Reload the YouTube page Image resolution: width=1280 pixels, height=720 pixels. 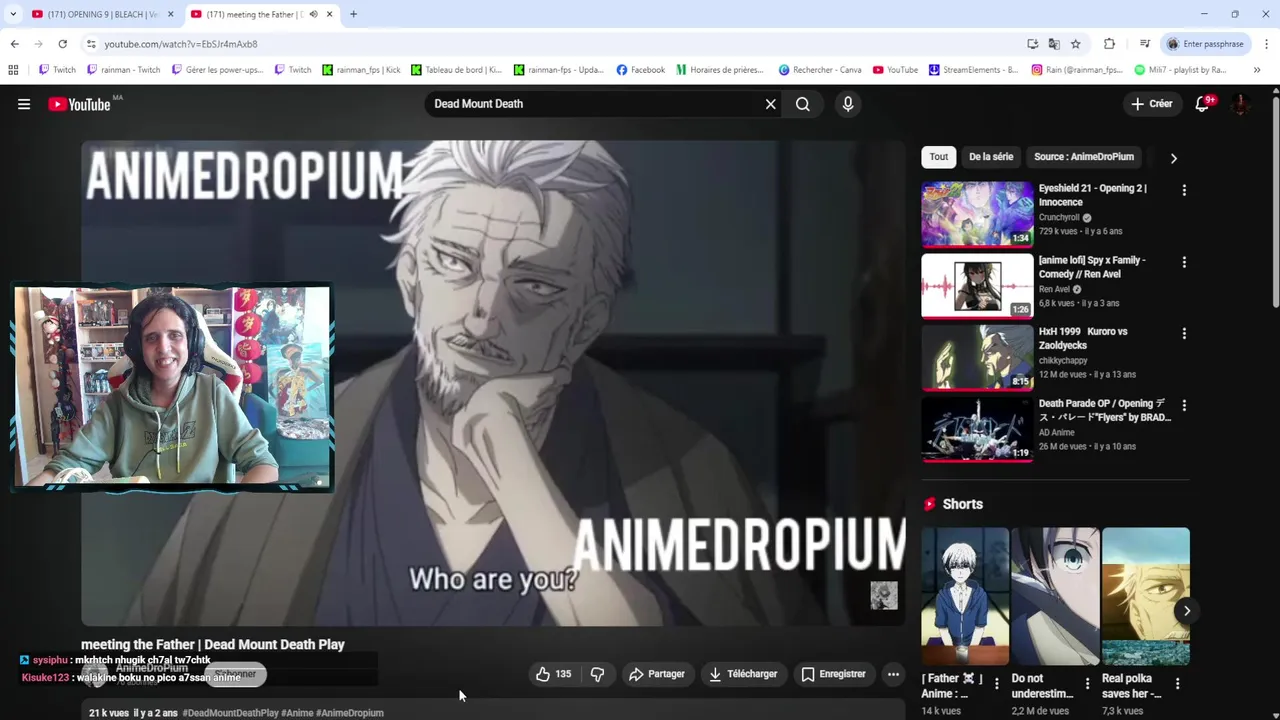pos(62,44)
